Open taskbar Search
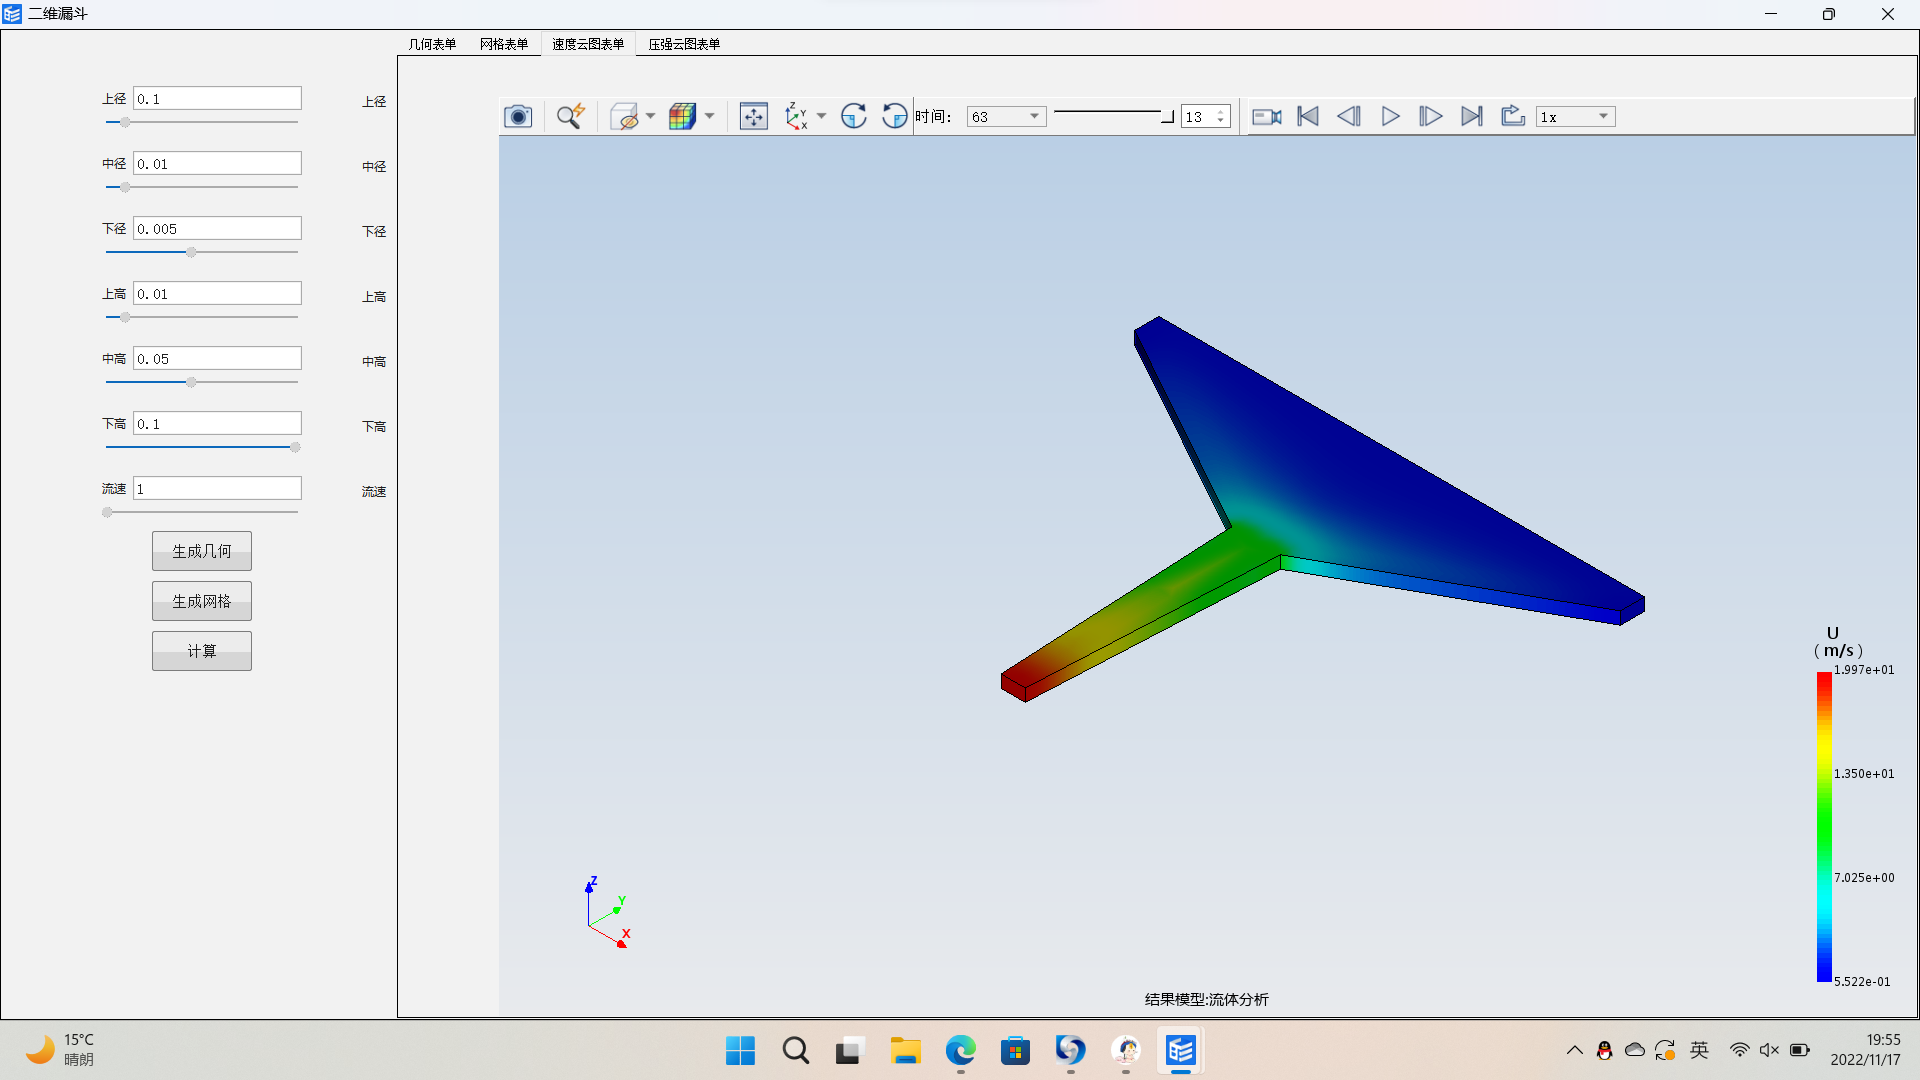The image size is (1920, 1080). pos(796,1050)
